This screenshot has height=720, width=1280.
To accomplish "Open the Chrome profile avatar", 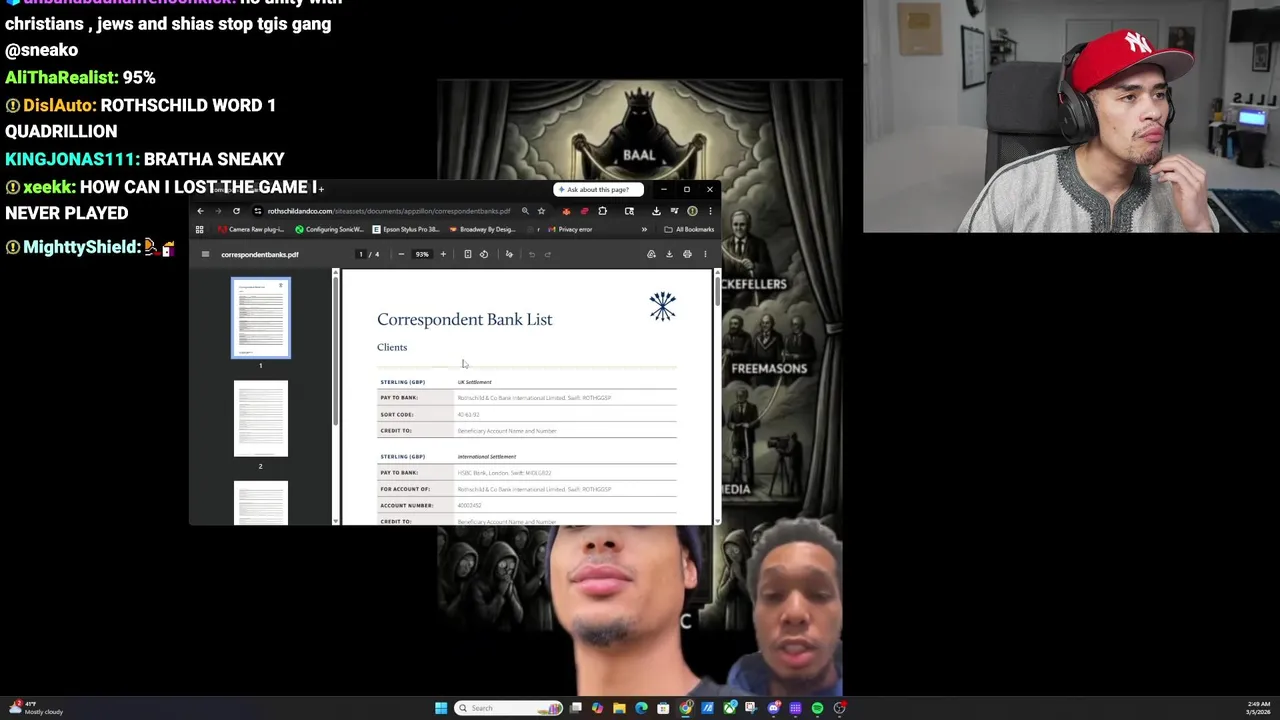I will click(692, 211).
